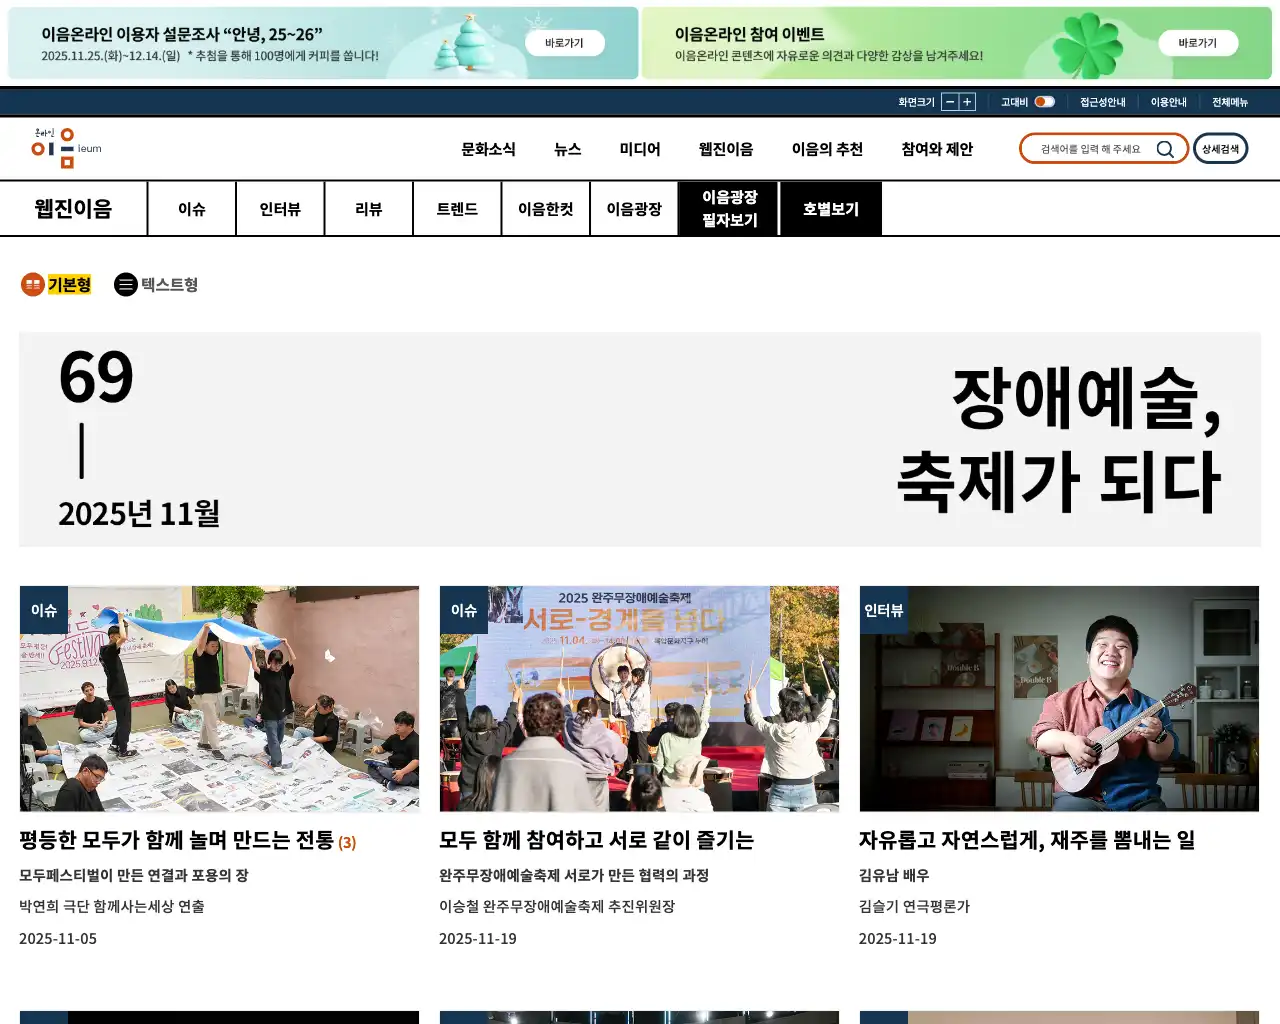
Task: Decrease screen size with minus button
Action: [950, 102]
